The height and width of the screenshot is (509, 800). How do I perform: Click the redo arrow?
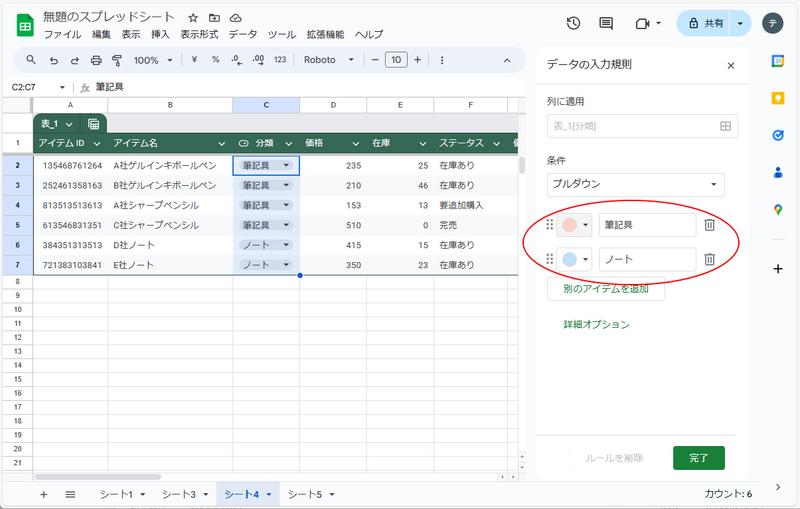(74, 60)
